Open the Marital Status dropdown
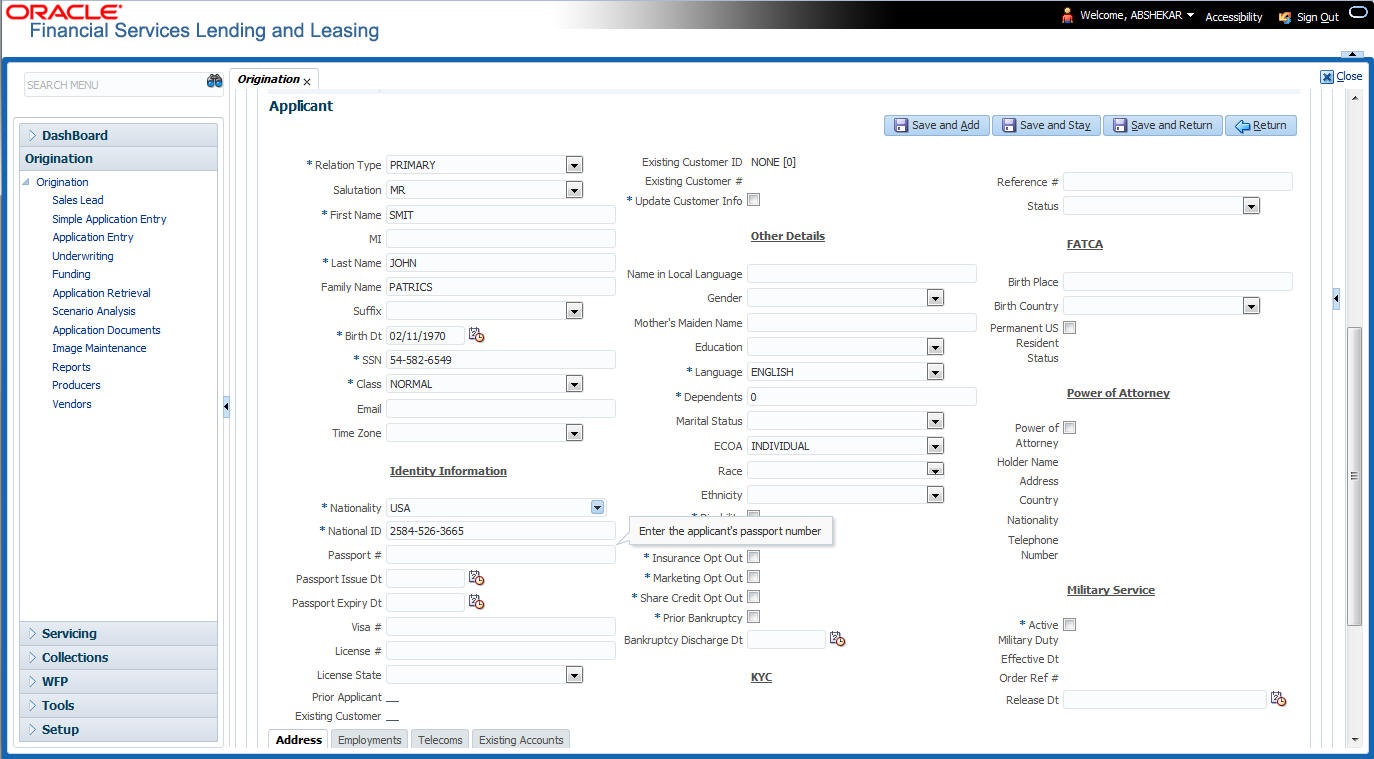Image resolution: width=1374 pixels, height=759 pixels. pyautogui.click(x=935, y=421)
